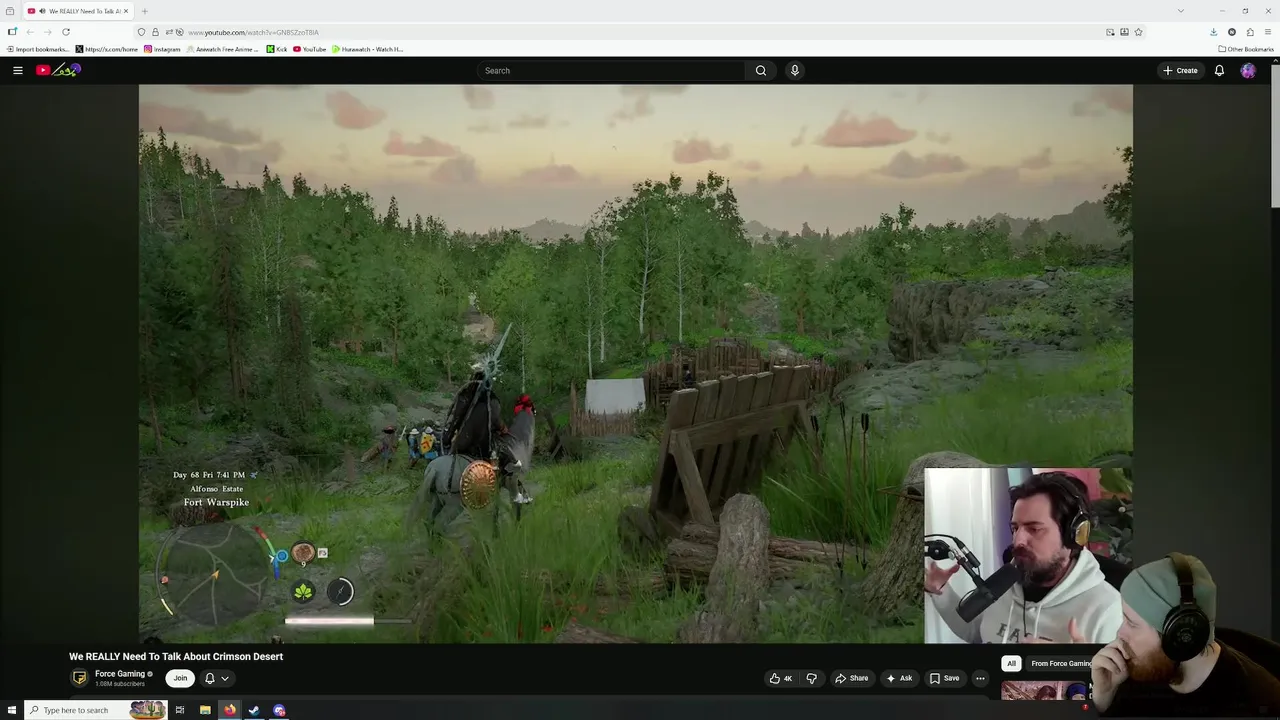
Task: Open the Windows Start menu
Action: (12, 710)
